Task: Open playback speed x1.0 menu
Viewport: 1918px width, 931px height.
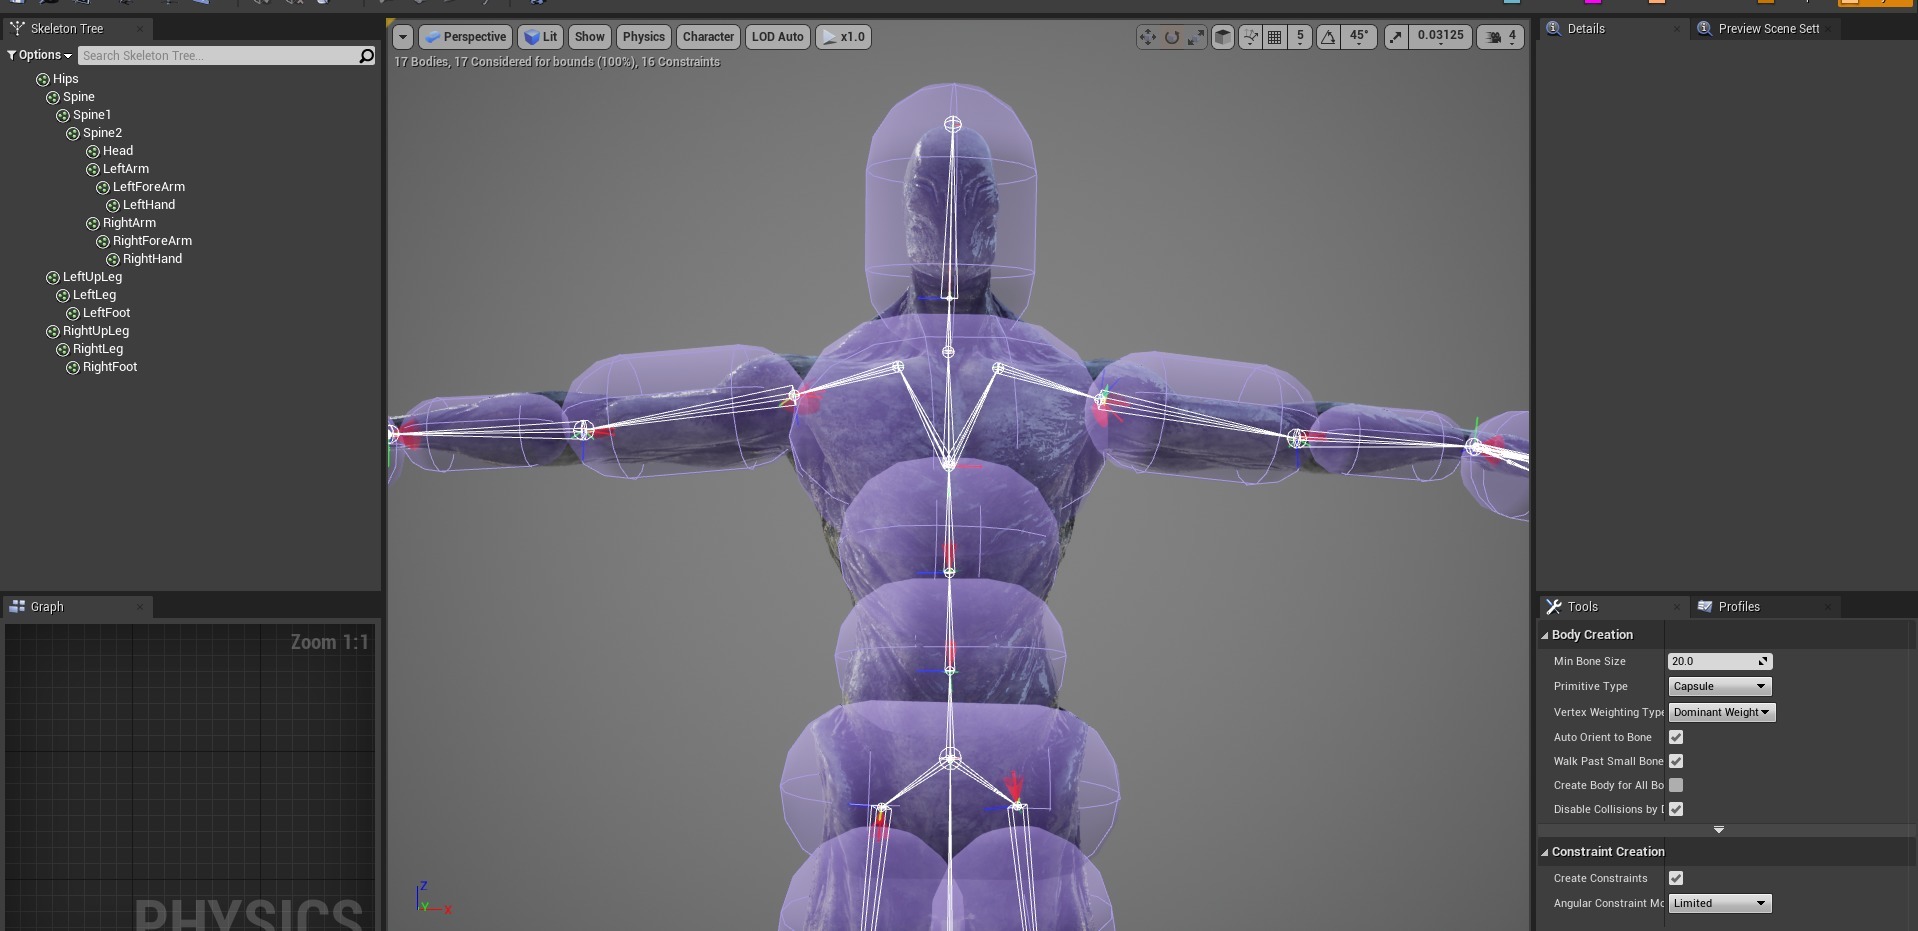Action: (x=843, y=37)
